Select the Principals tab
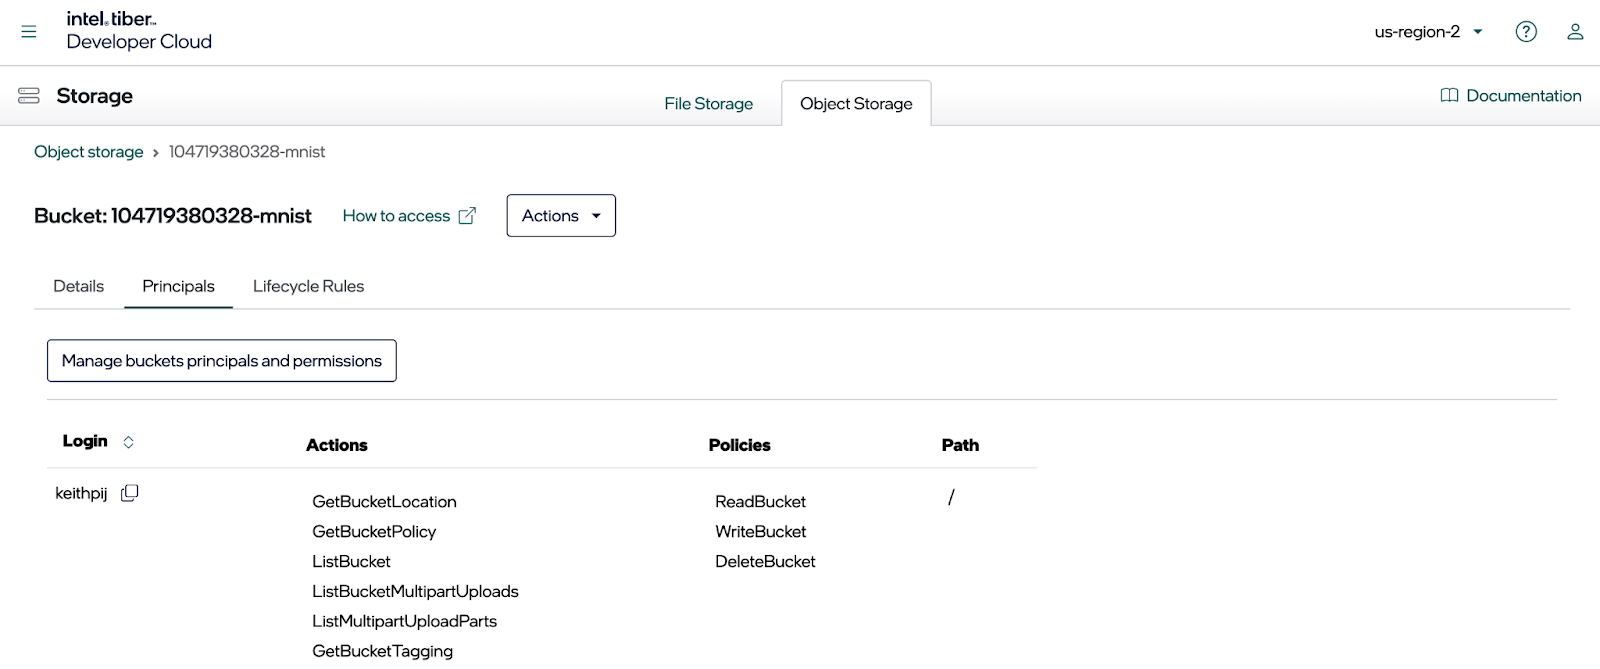Image resolution: width=1600 pixels, height=669 pixels. click(x=178, y=286)
